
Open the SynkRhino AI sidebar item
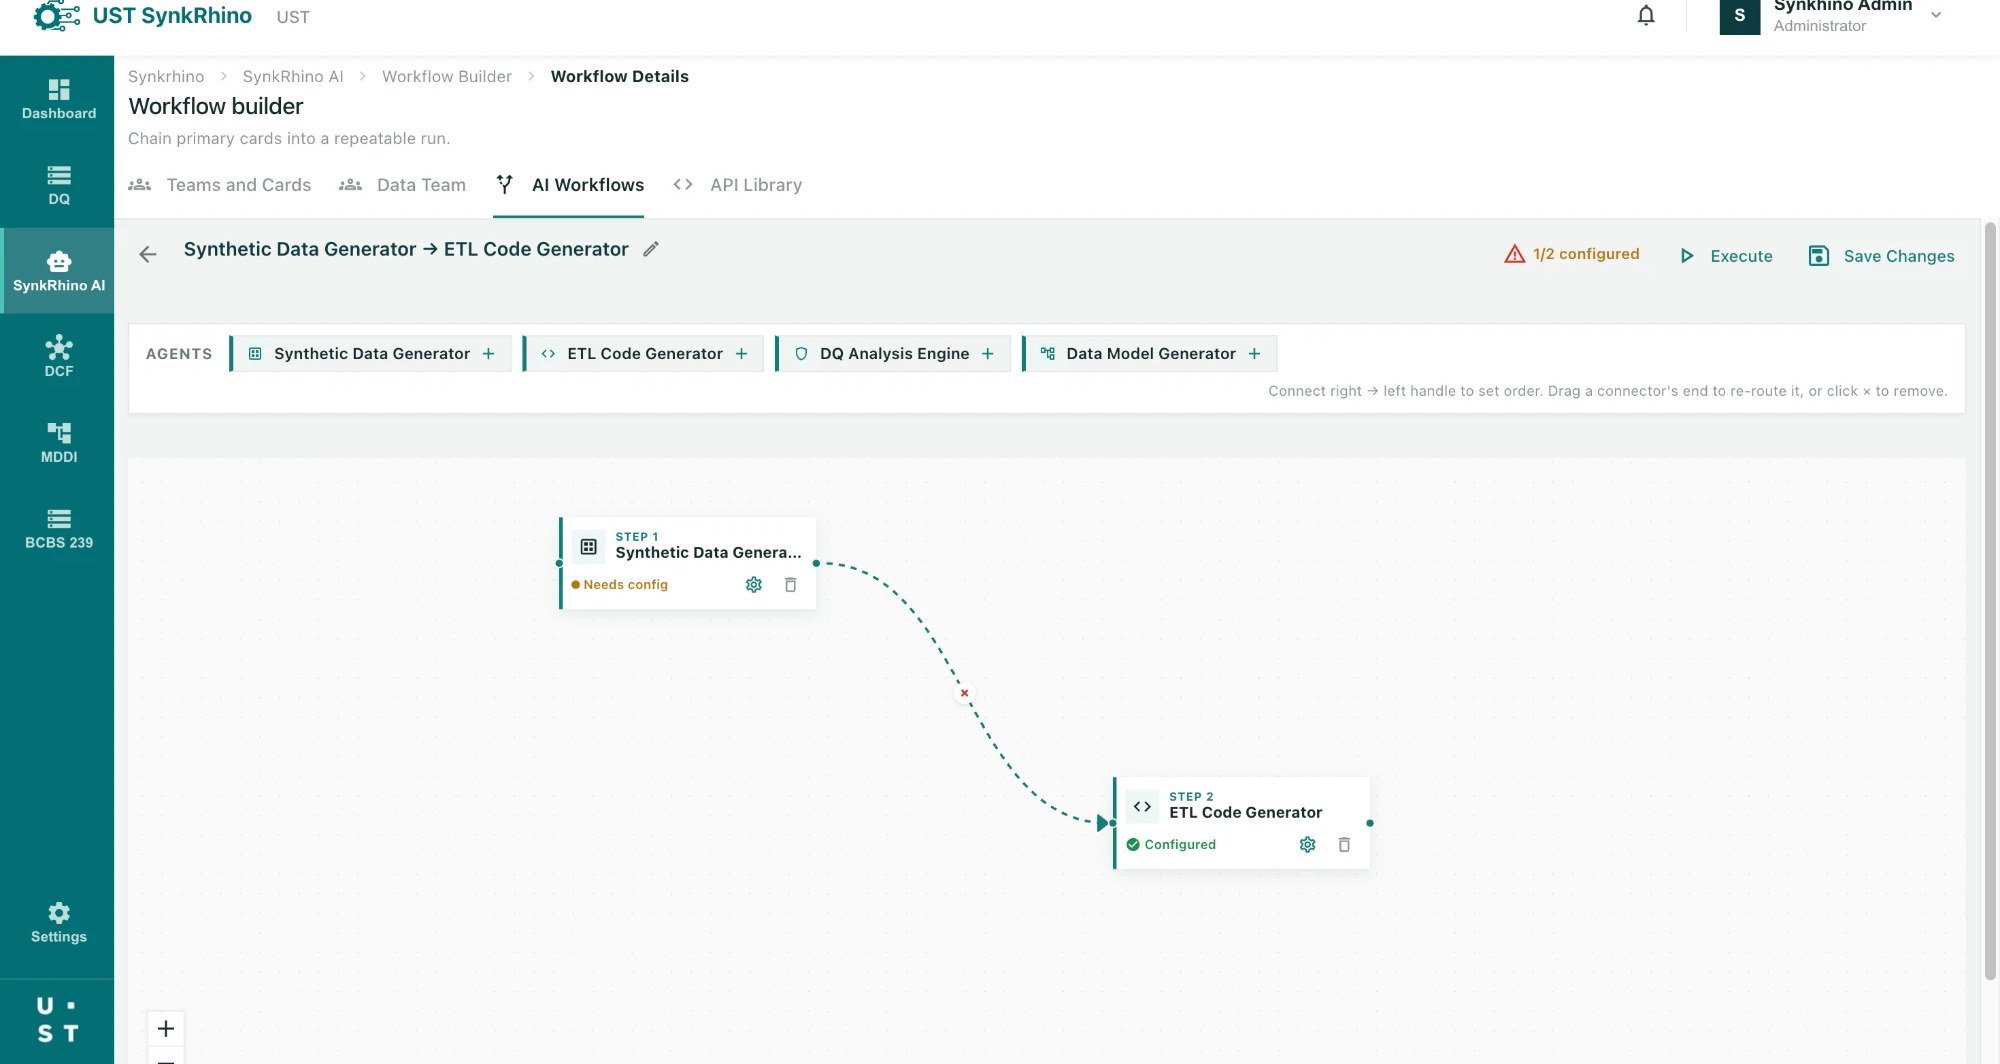[58, 271]
